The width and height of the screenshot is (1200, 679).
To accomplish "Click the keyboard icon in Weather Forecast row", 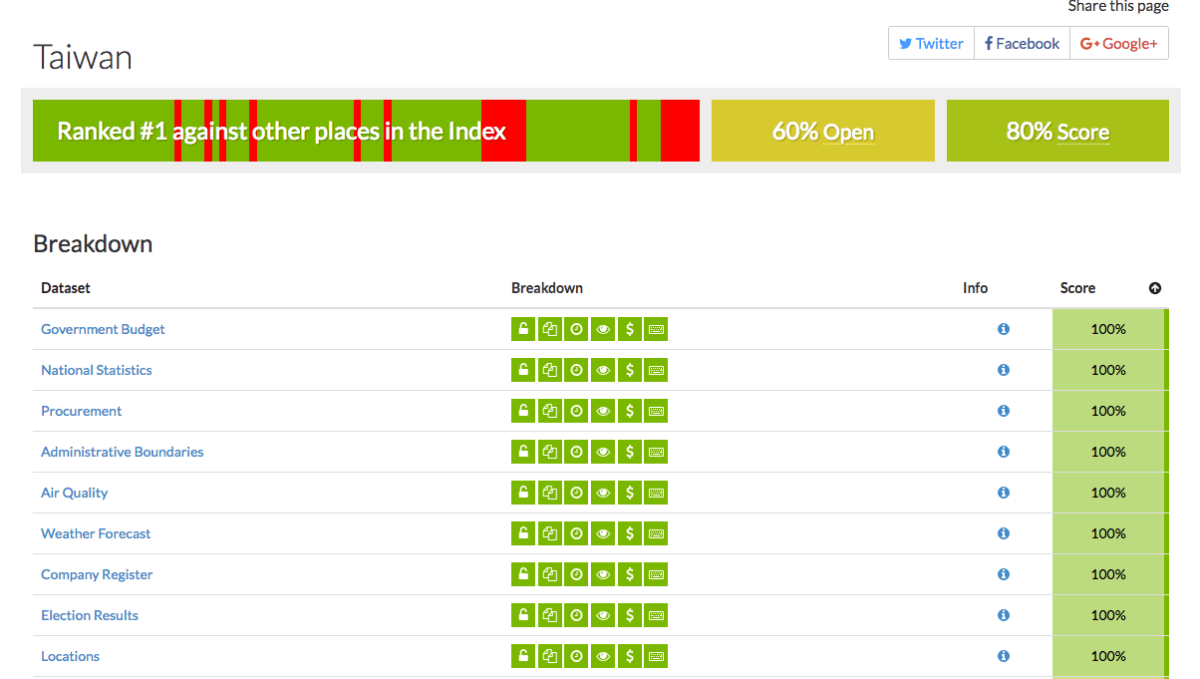I will [x=656, y=534].
